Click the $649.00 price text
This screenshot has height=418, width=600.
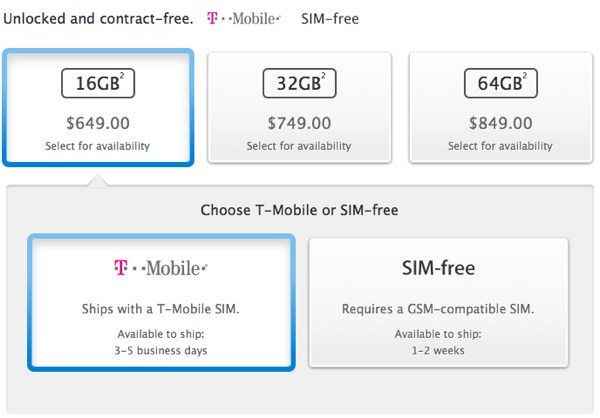pyautogui.click(x=98, y=123)
